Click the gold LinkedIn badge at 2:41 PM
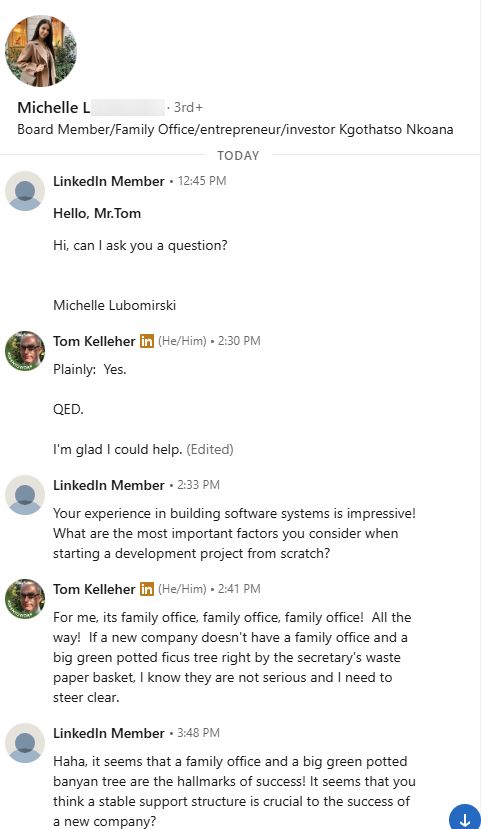 pos(147,589)
